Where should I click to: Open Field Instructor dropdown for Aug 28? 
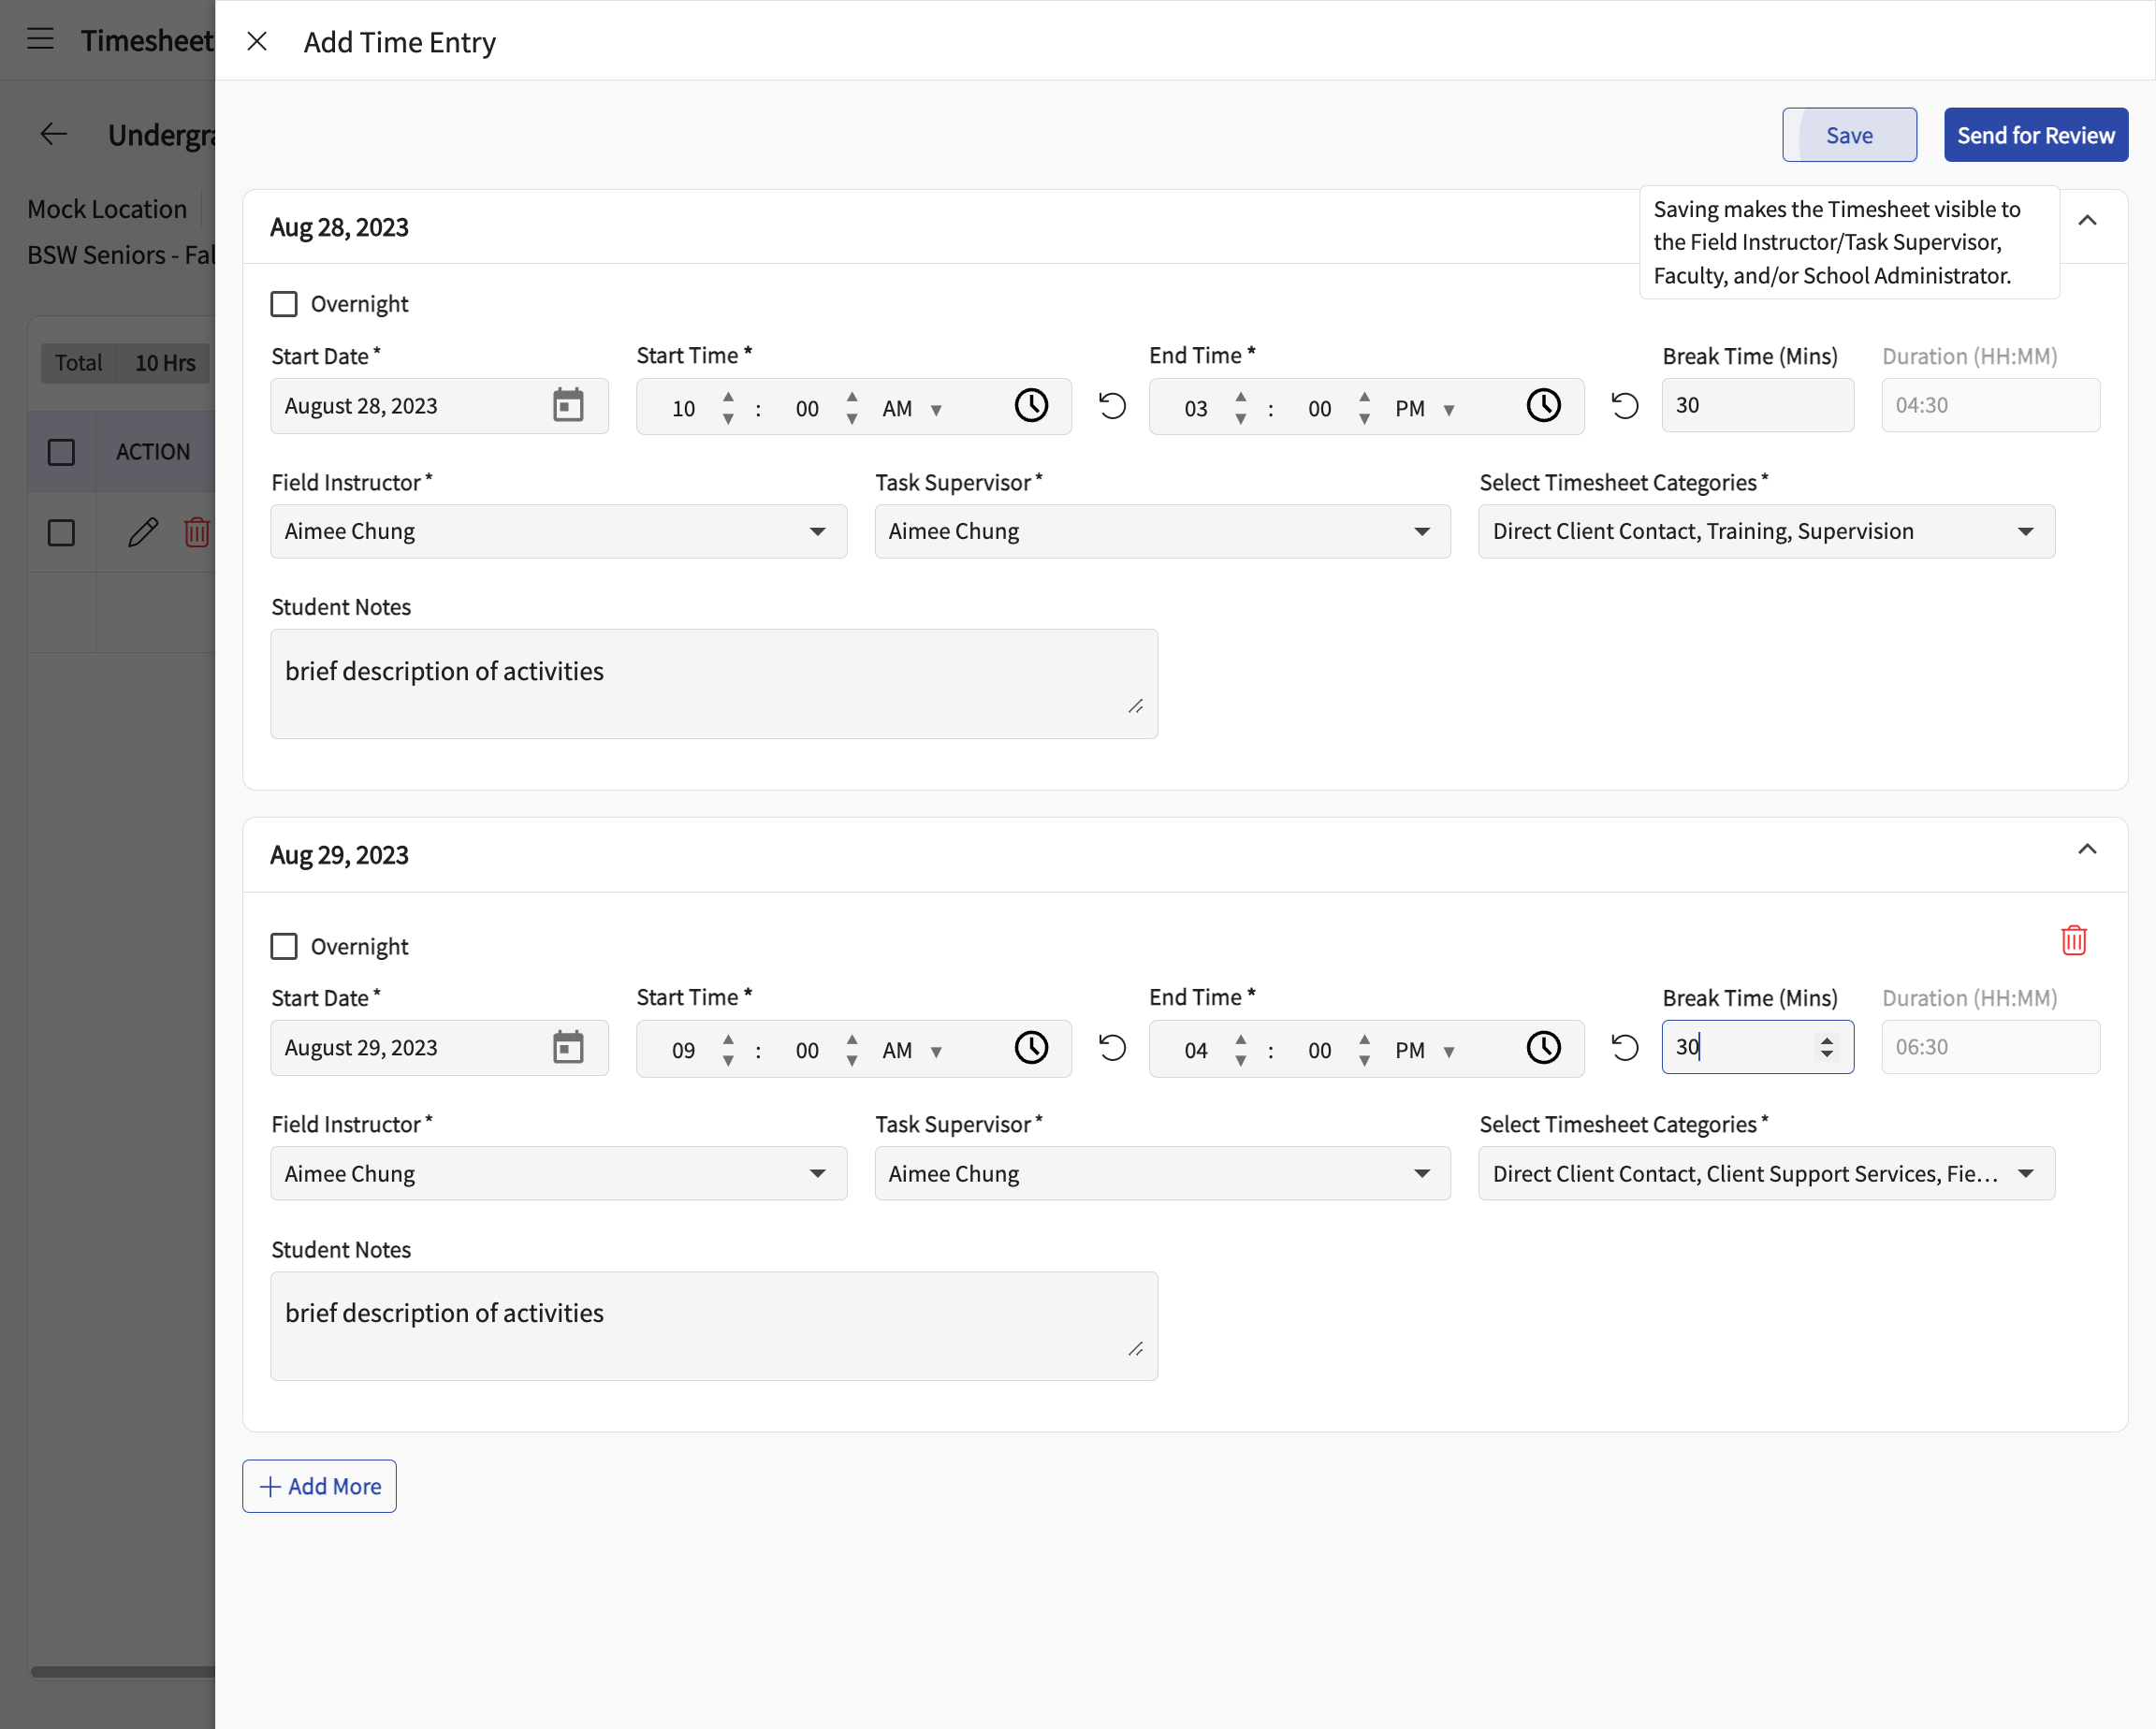point(558,531)
